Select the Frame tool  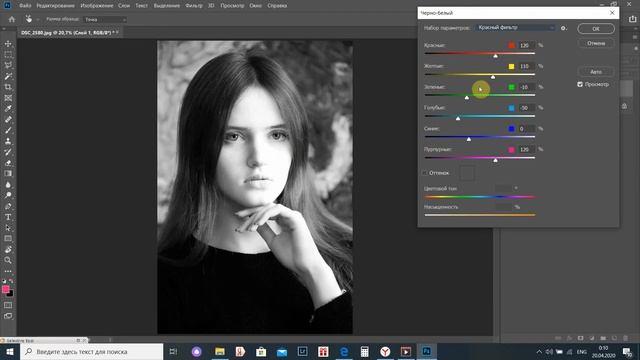(8, 98)
